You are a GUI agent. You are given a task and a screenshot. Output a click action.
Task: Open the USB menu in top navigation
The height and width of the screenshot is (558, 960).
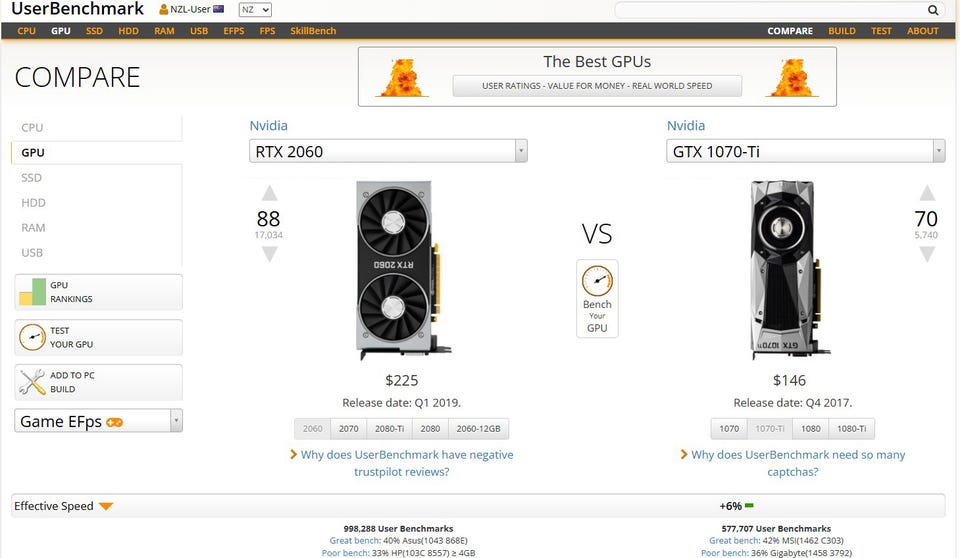[x=199, y=31]
